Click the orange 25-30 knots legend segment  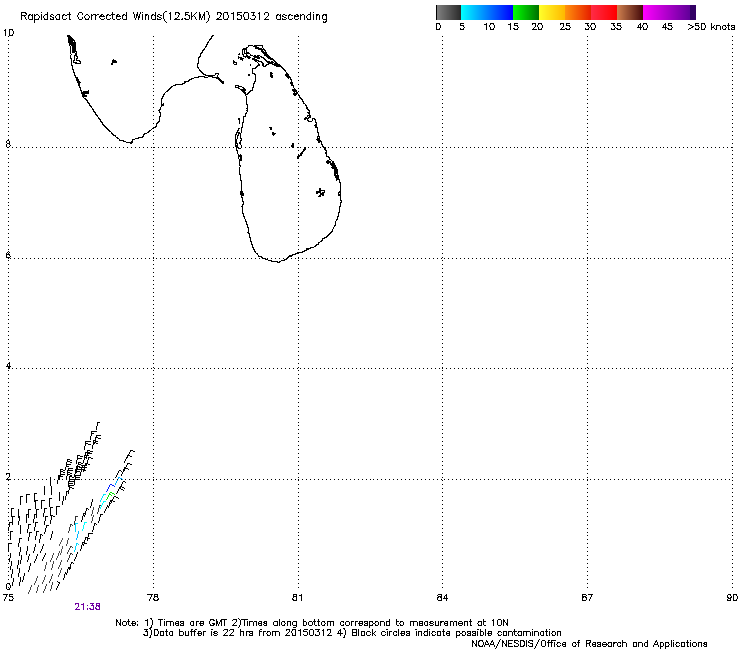578,12
